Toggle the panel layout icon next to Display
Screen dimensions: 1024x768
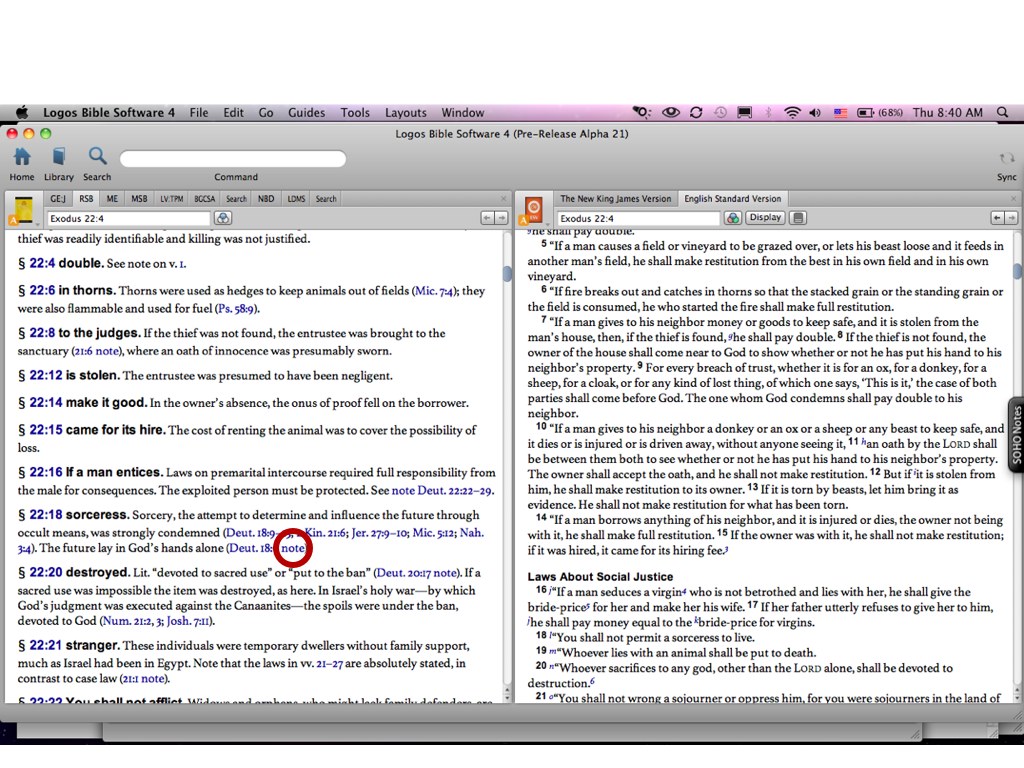coord(798,218)
